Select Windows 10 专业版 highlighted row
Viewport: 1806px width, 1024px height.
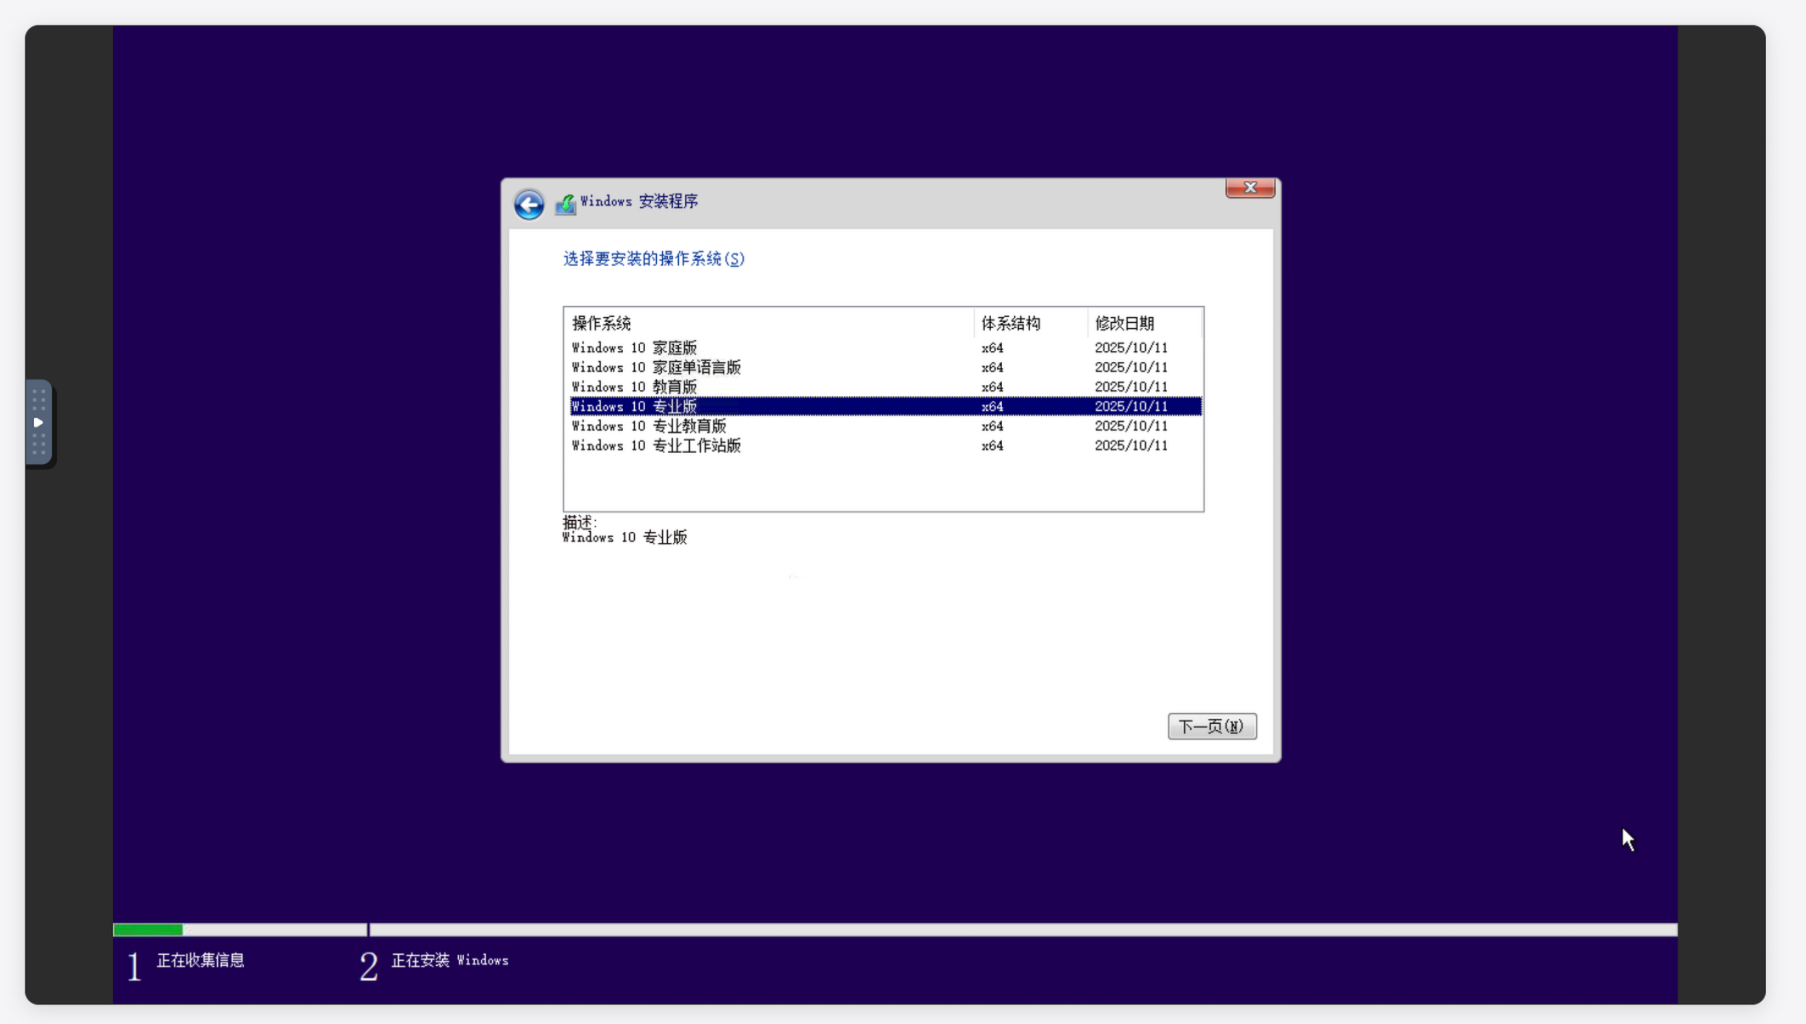(885, 406)
